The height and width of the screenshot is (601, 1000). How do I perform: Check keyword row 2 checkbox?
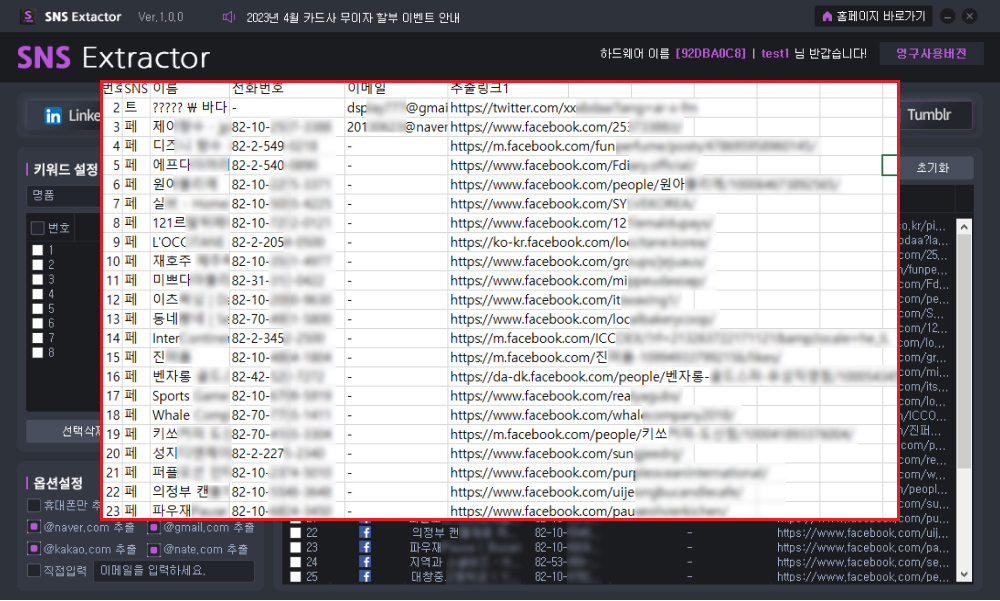point(38,265)
